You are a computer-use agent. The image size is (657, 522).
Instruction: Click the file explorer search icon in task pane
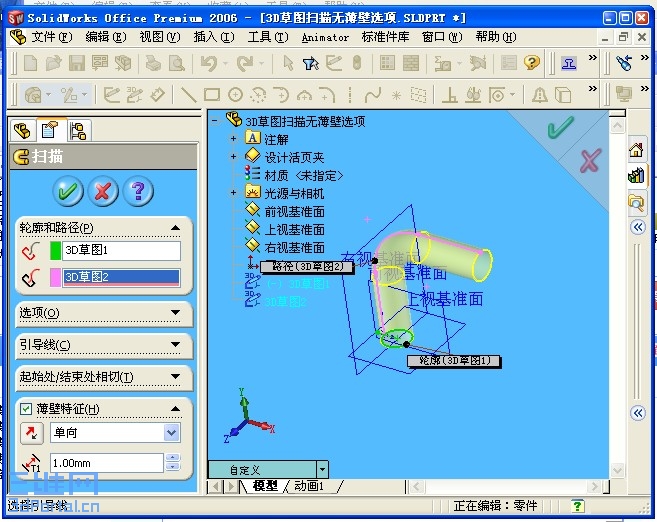point(636,203)
